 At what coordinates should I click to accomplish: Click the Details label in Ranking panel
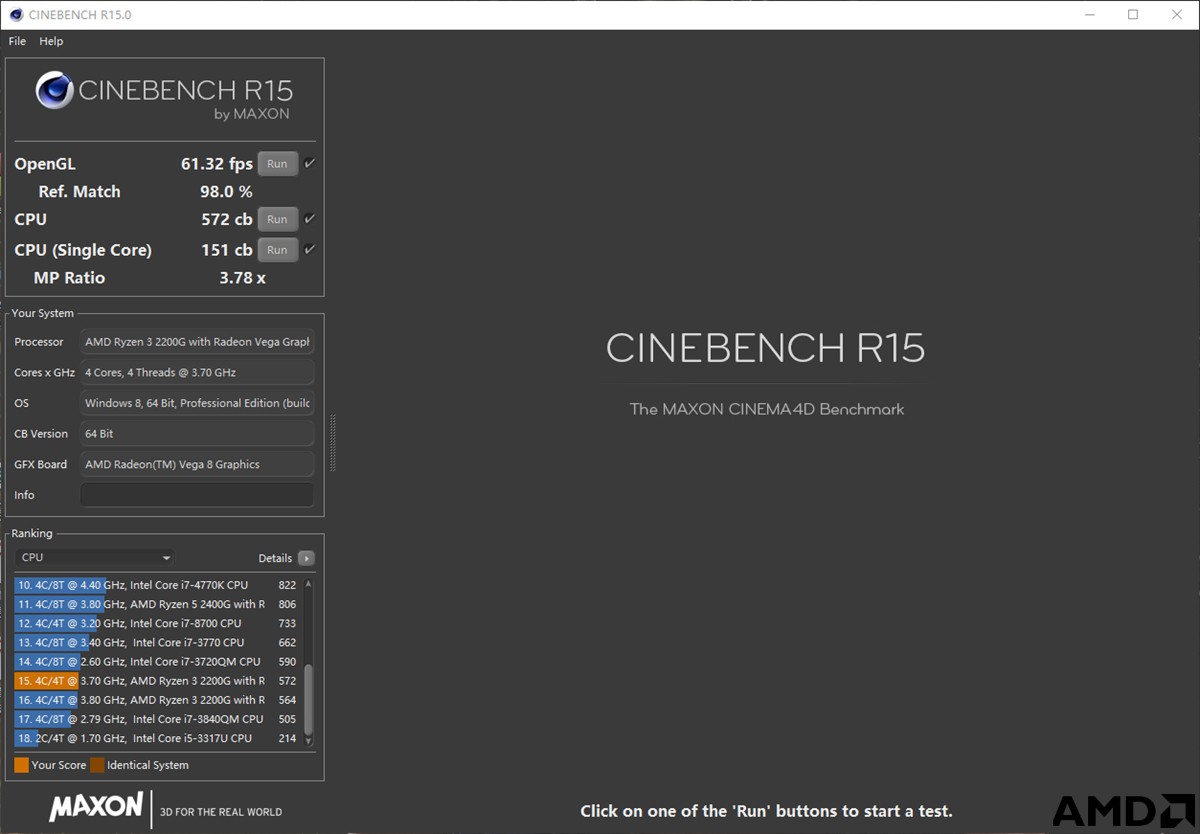(275, 558)
